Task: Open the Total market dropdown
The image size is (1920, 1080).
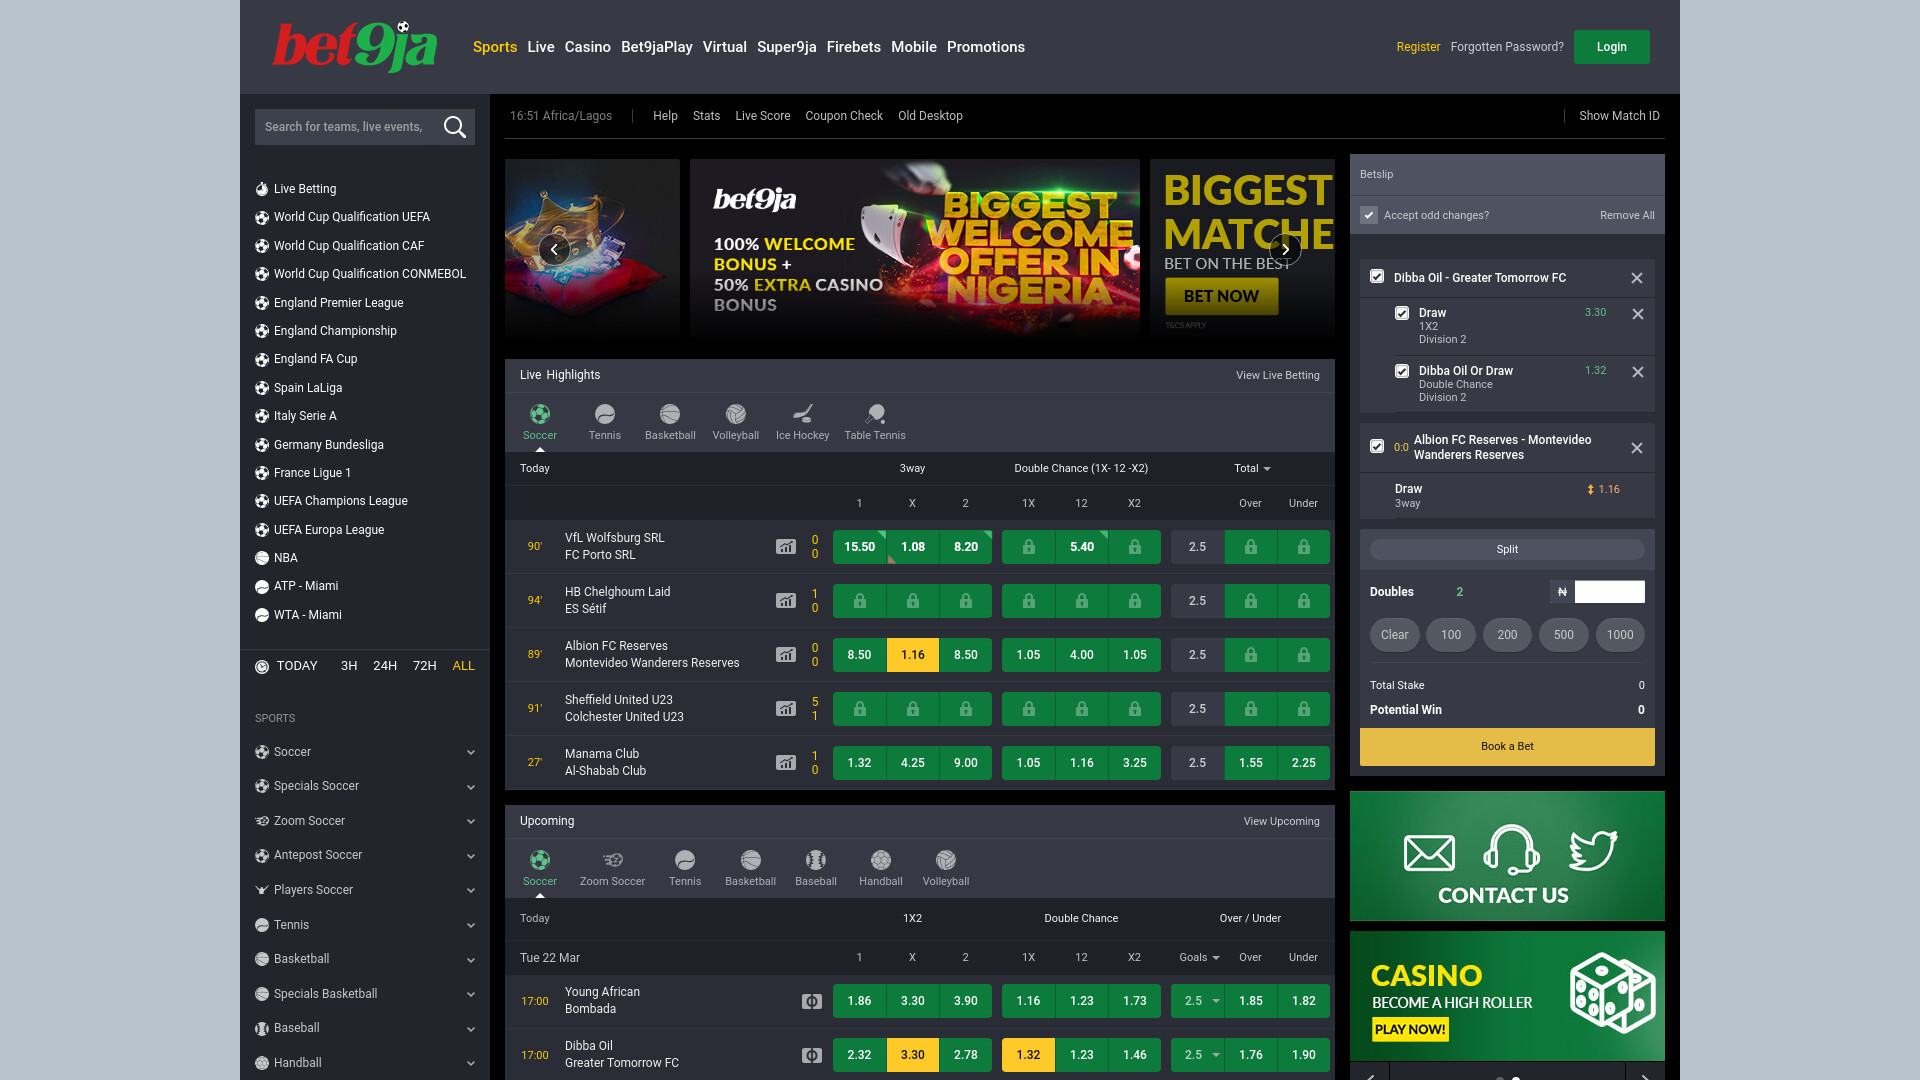Action: point(1252,468)
